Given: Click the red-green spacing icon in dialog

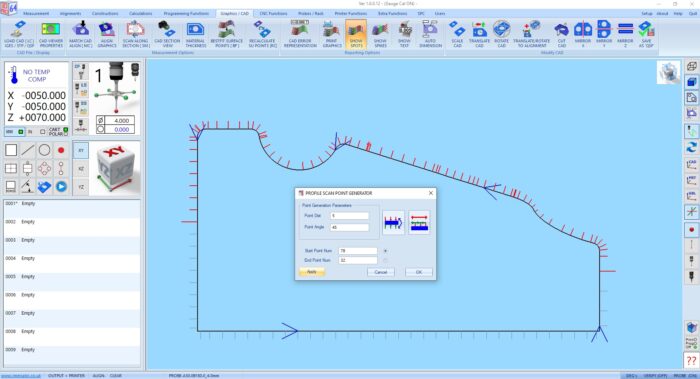Looking at the screenshot, I should [x=419, y=222].
